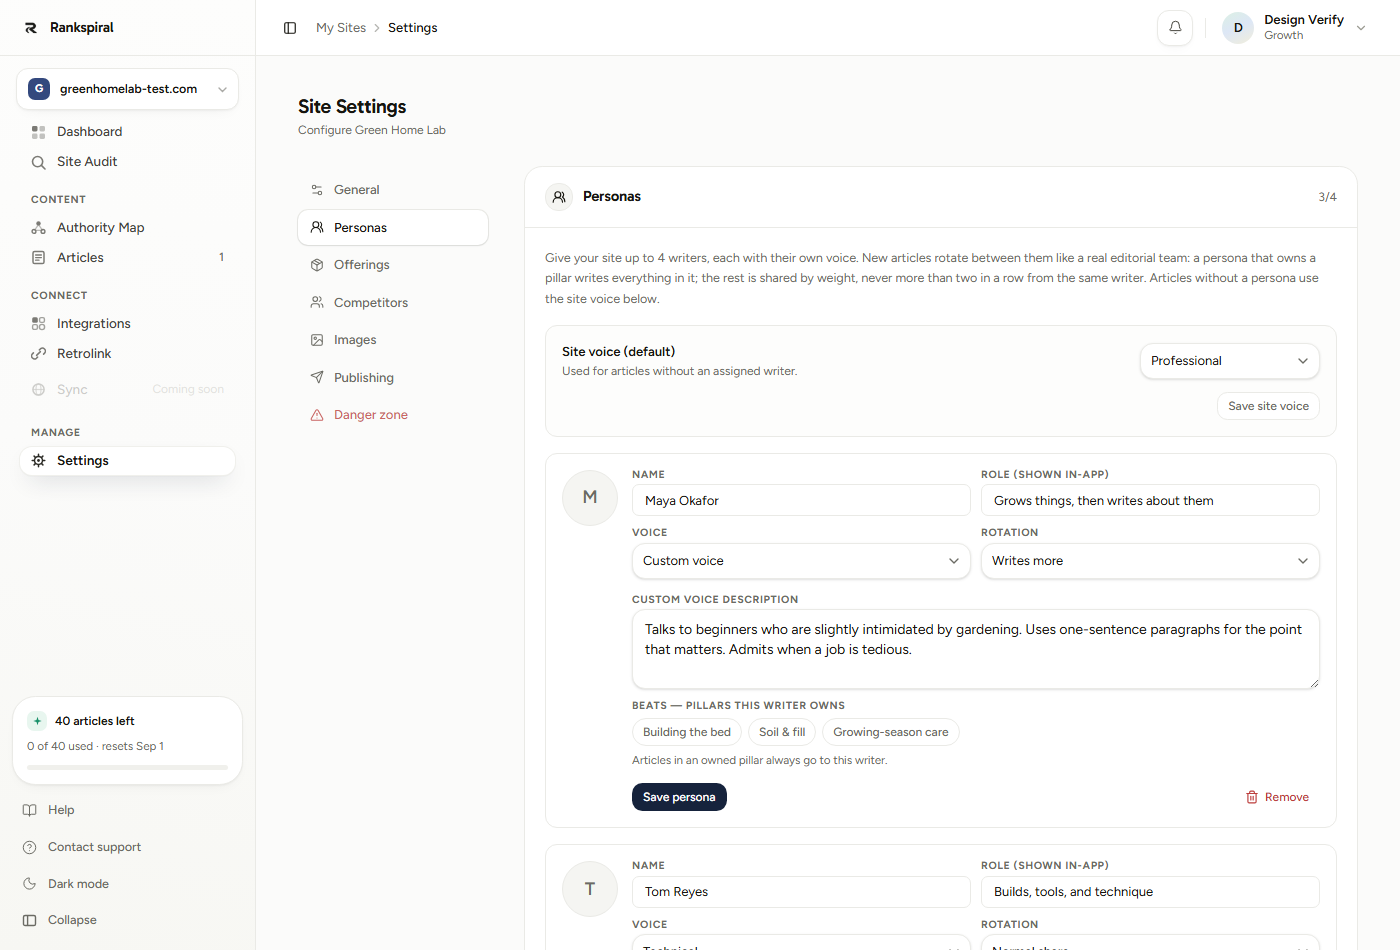Open the Danger zone tab

coord(393,415)
